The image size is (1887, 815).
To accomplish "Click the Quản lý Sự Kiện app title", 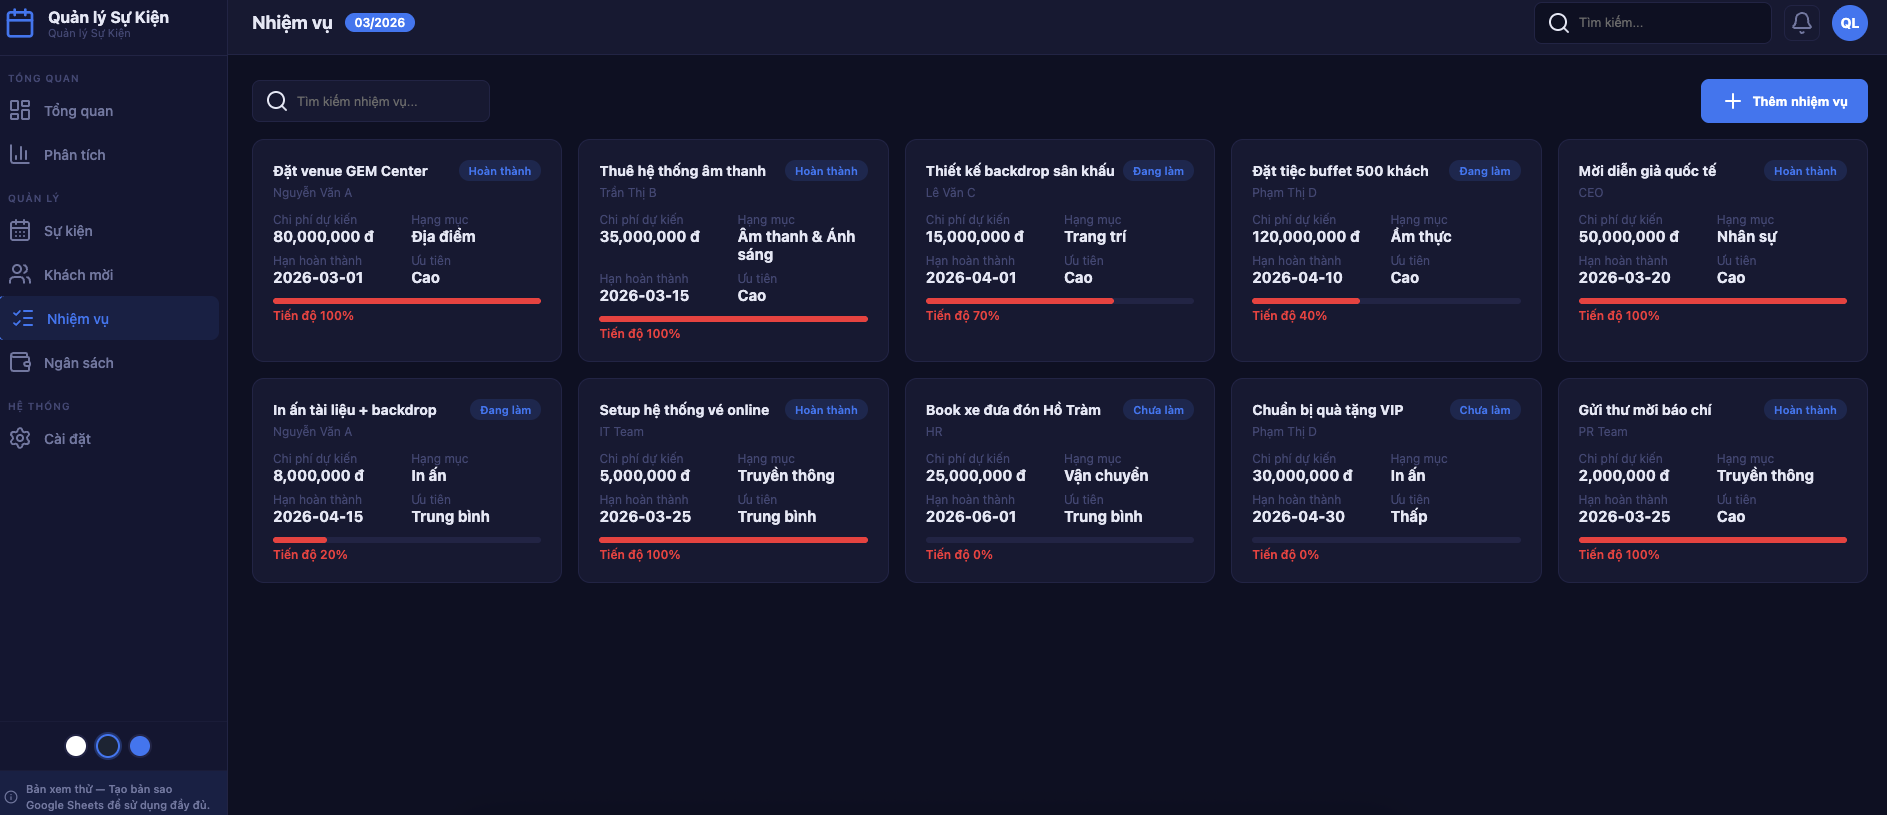I will coord(108,17).
